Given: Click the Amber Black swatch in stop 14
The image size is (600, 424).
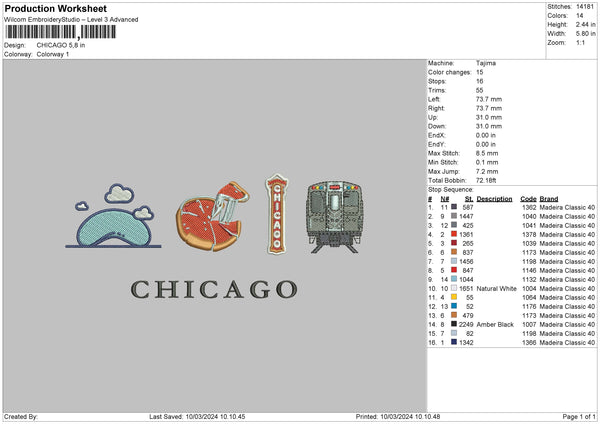Looking at the screenshot, I should click(454, 324).
